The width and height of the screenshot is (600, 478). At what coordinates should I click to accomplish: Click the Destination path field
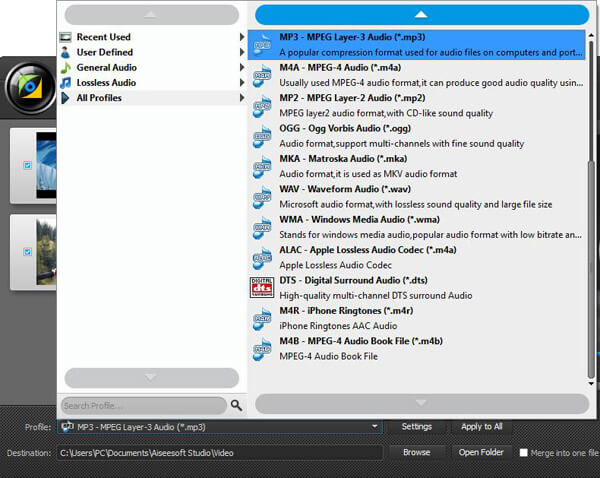point(220,453)
